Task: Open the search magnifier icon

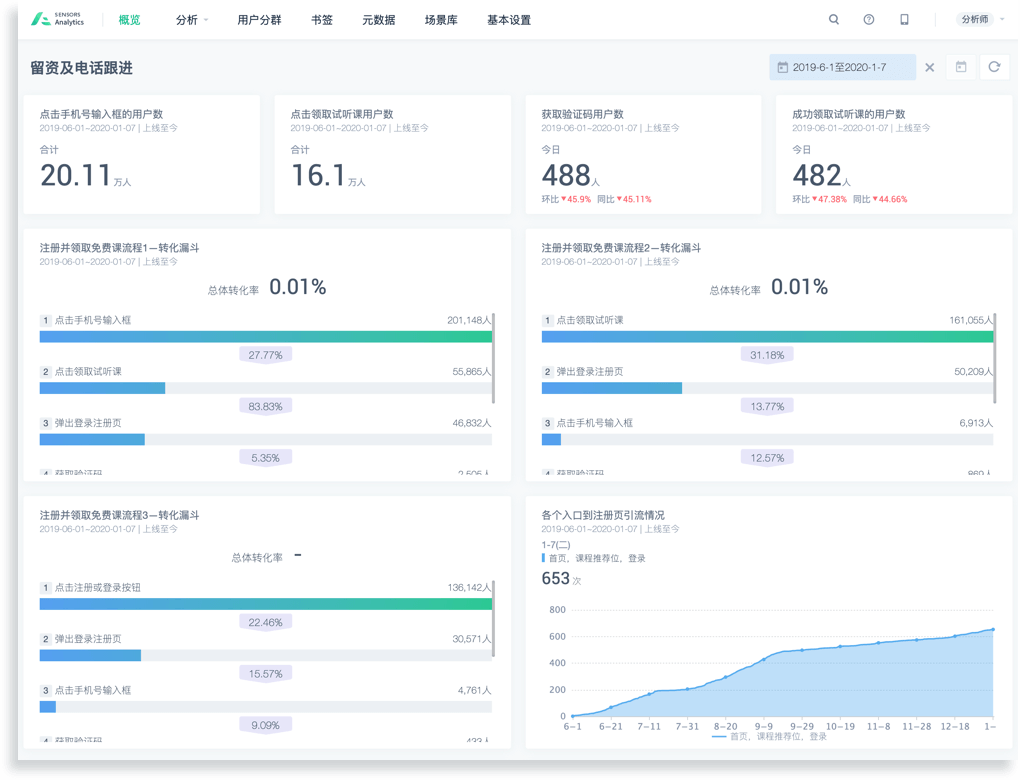Action: coord(834,20)
